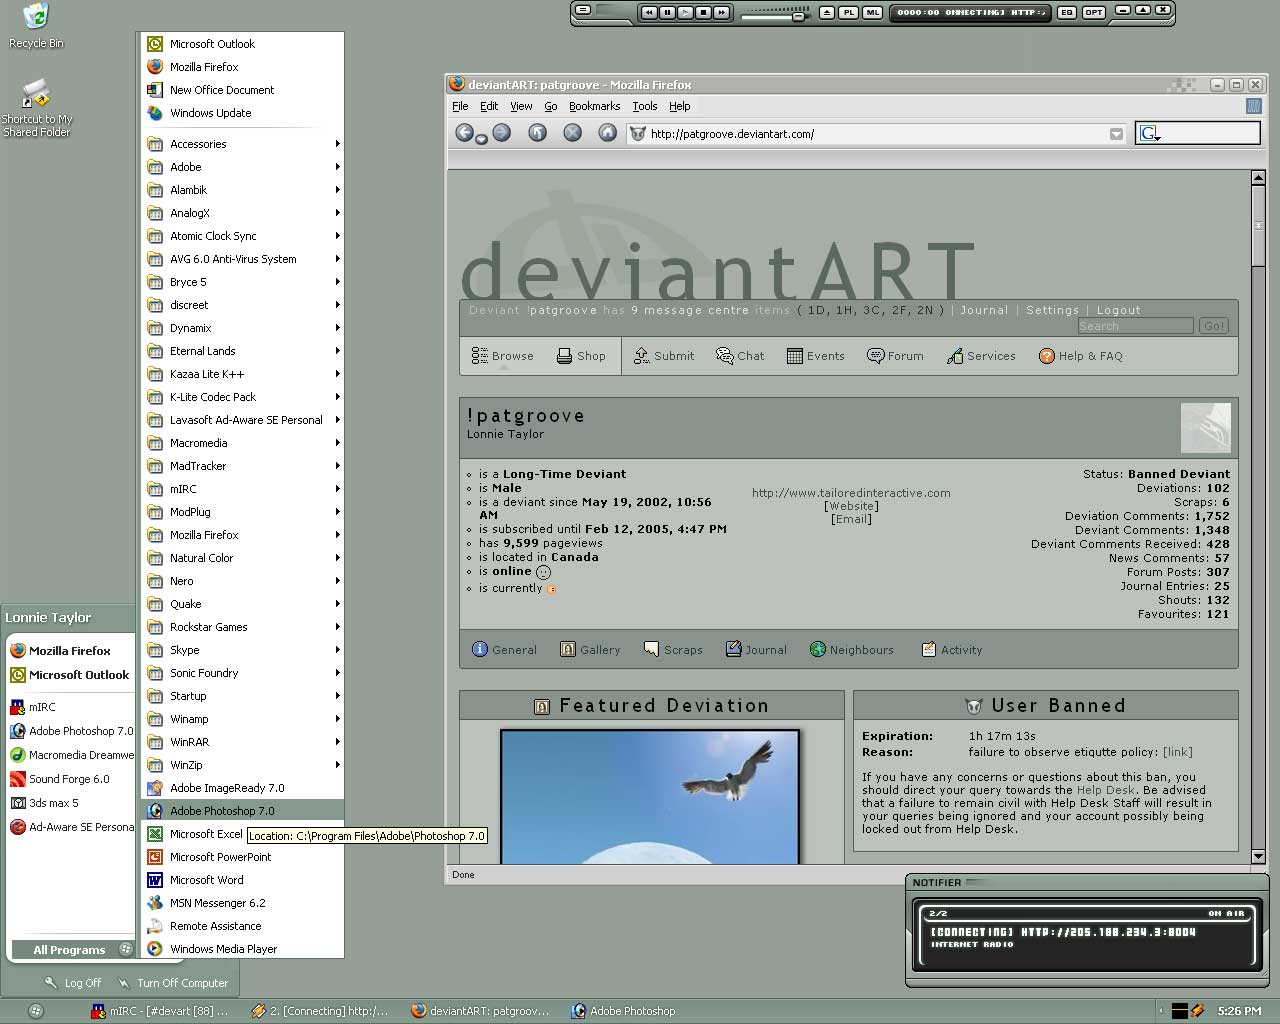This screenshot has width=1280, height=1024.
Task: Open Winamp options via OPT button
Action: click(x=1094, y=12)
